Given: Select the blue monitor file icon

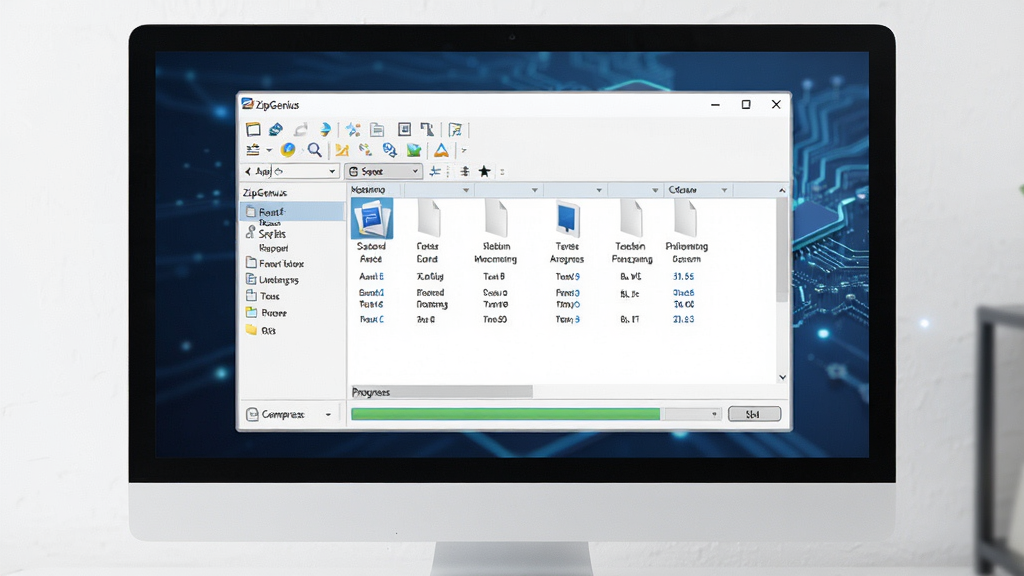Looking at the screenshot, I should (567, 218).
